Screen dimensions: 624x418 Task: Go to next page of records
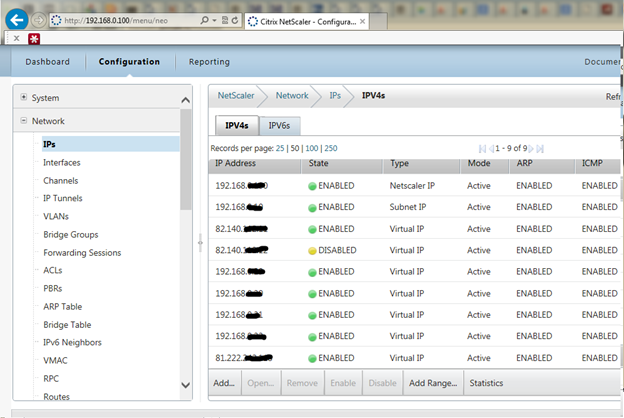[x=531, y=148]
